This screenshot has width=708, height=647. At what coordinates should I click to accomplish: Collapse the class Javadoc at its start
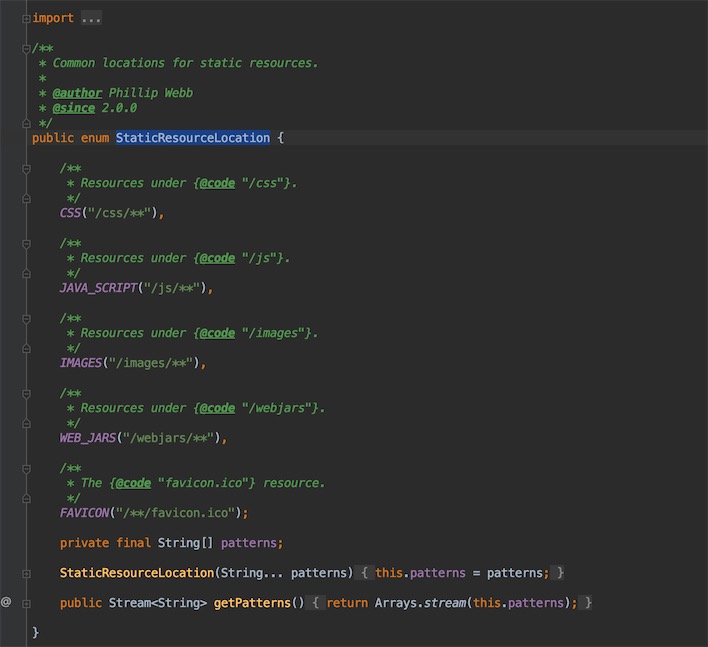26,48
